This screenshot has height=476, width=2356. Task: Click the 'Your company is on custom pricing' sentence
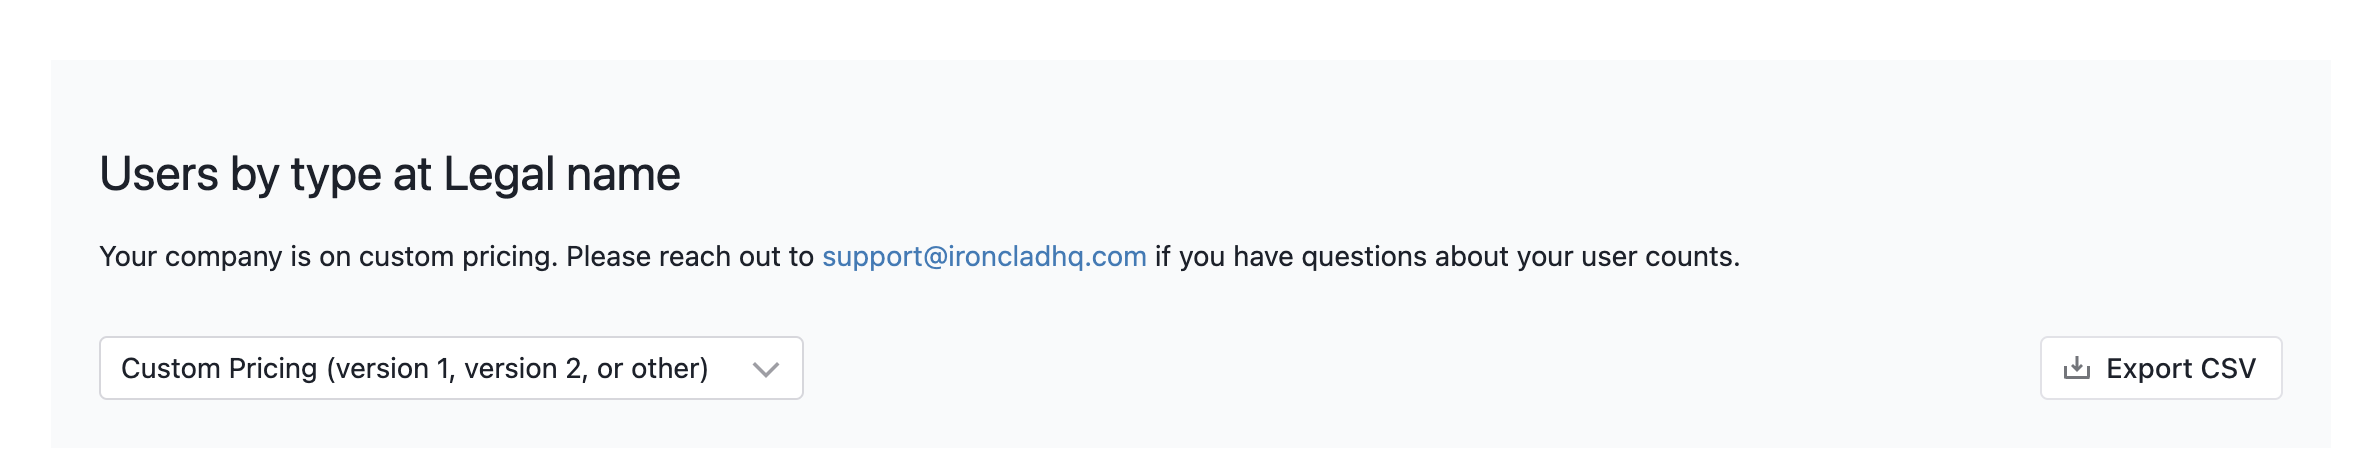(x=328, y=257)
